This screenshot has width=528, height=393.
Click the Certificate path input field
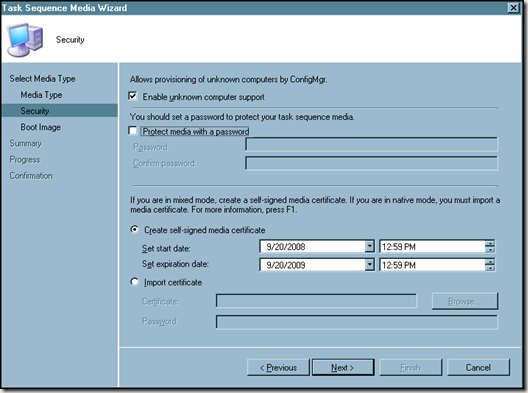pyautogui.click(x=316, y=301)
